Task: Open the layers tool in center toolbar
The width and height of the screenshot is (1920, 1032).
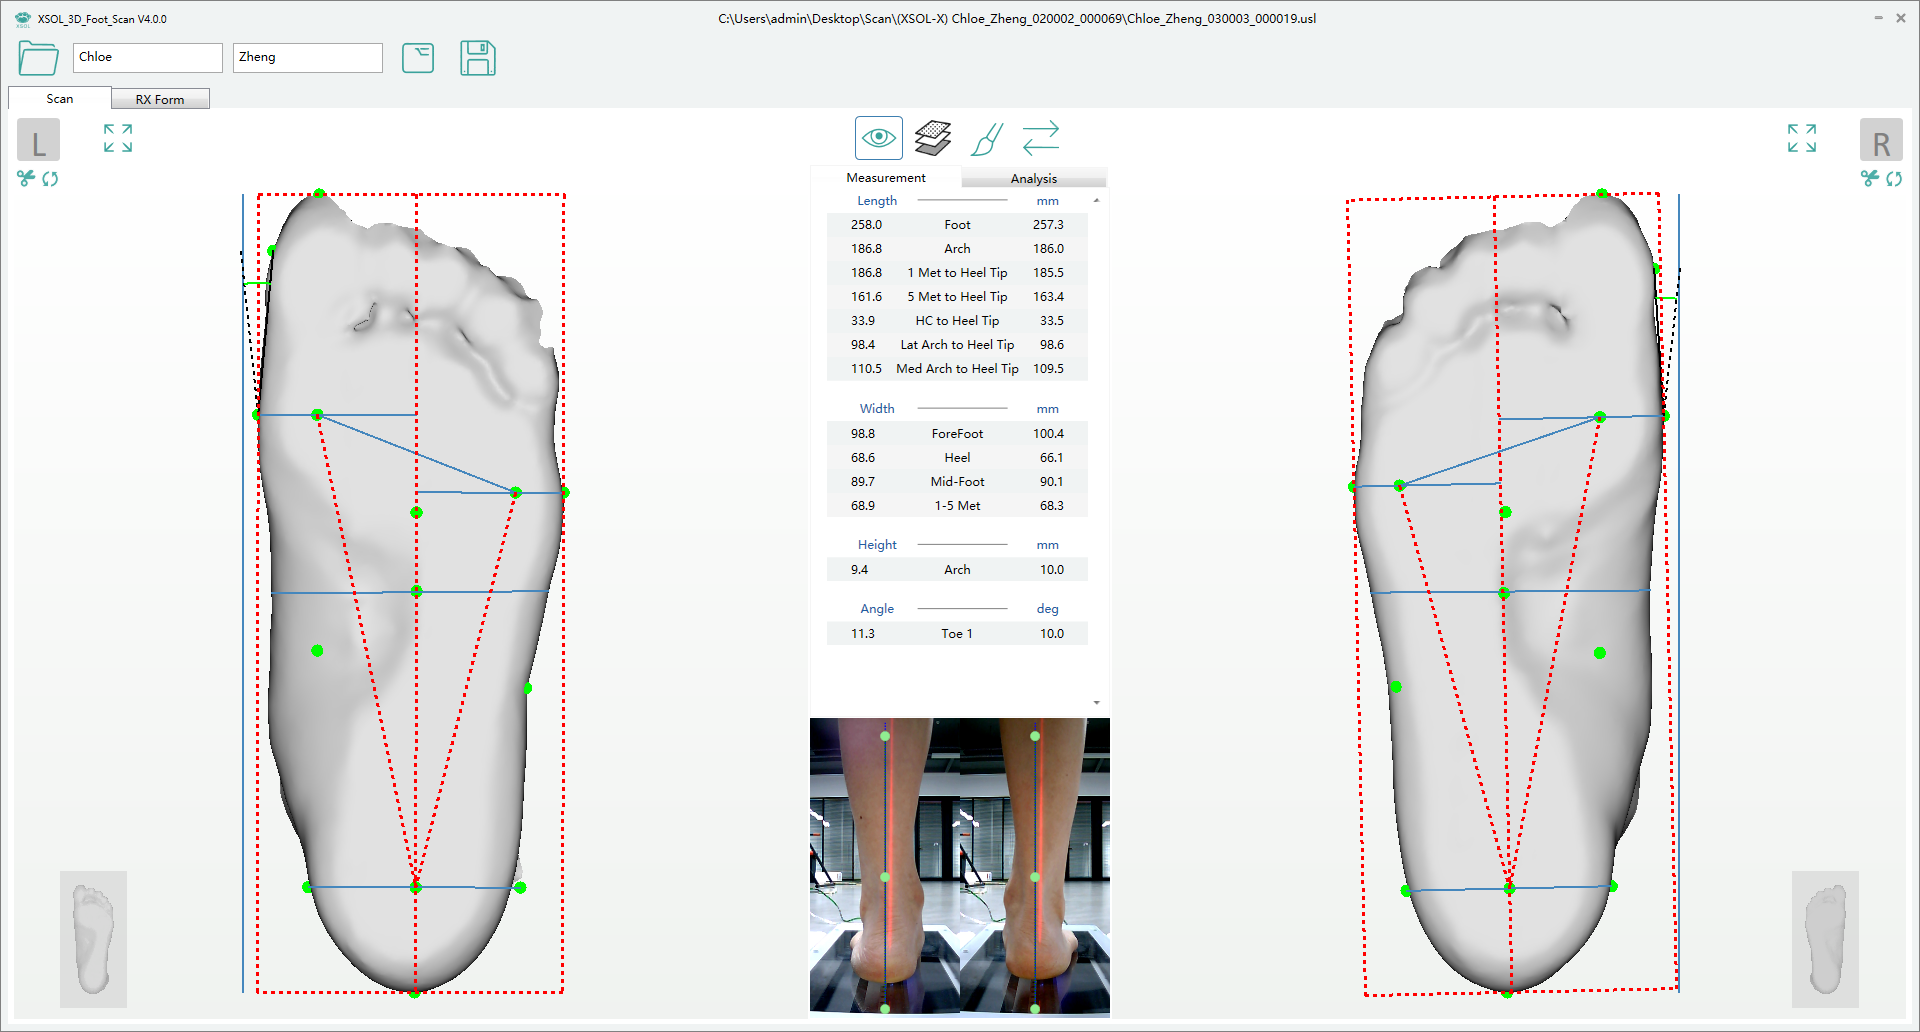Action: click(x=932, y=137)
